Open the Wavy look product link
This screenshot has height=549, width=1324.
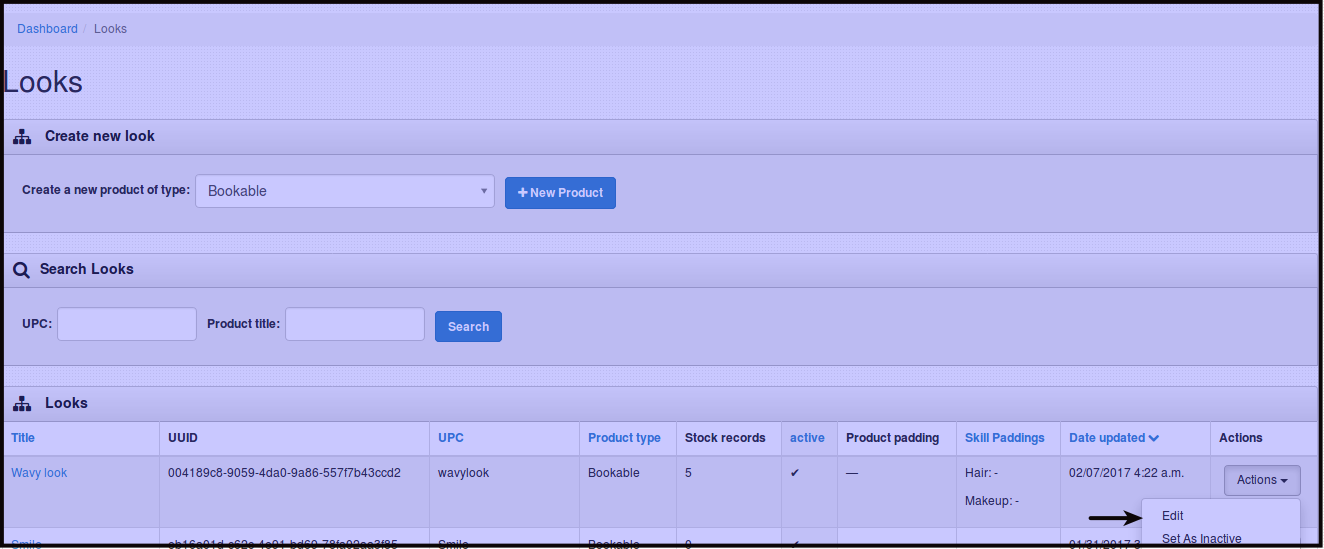pos(39,473)
